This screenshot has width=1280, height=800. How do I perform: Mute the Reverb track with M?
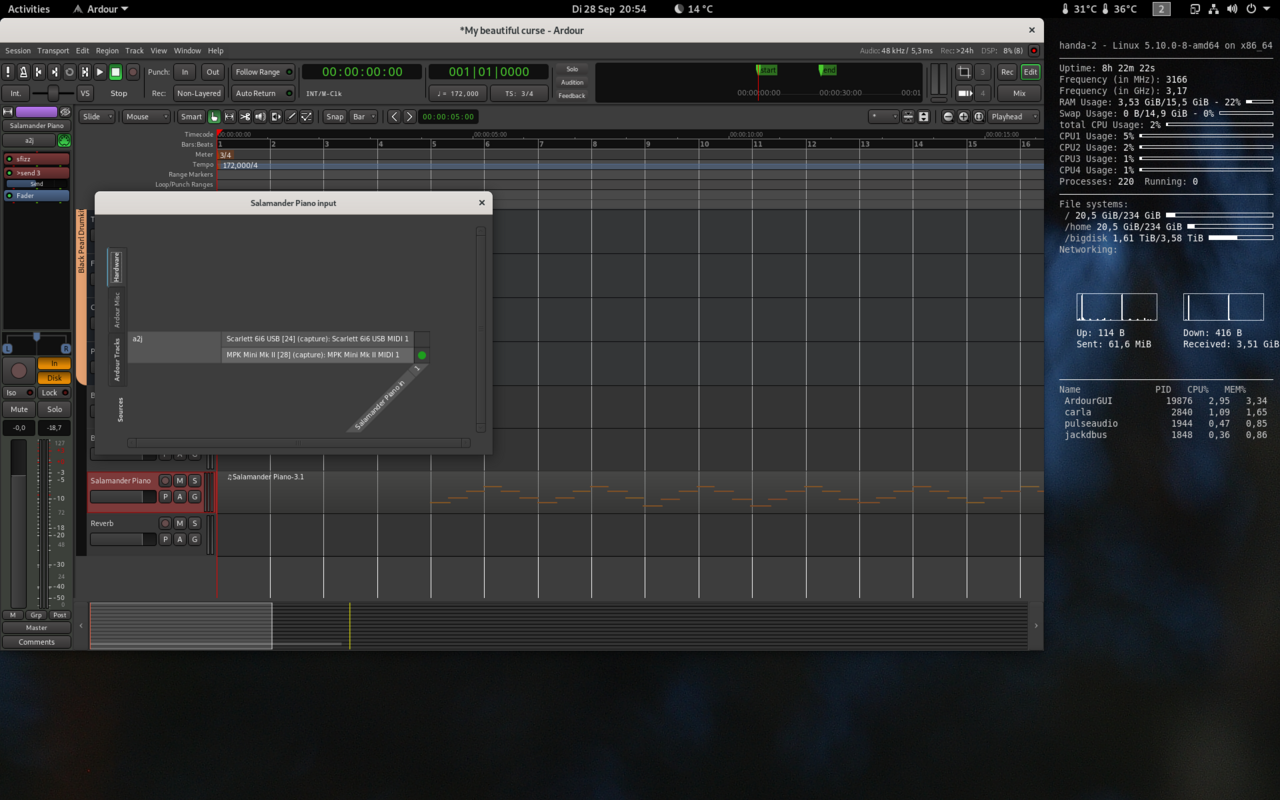[x=180, y=523]
